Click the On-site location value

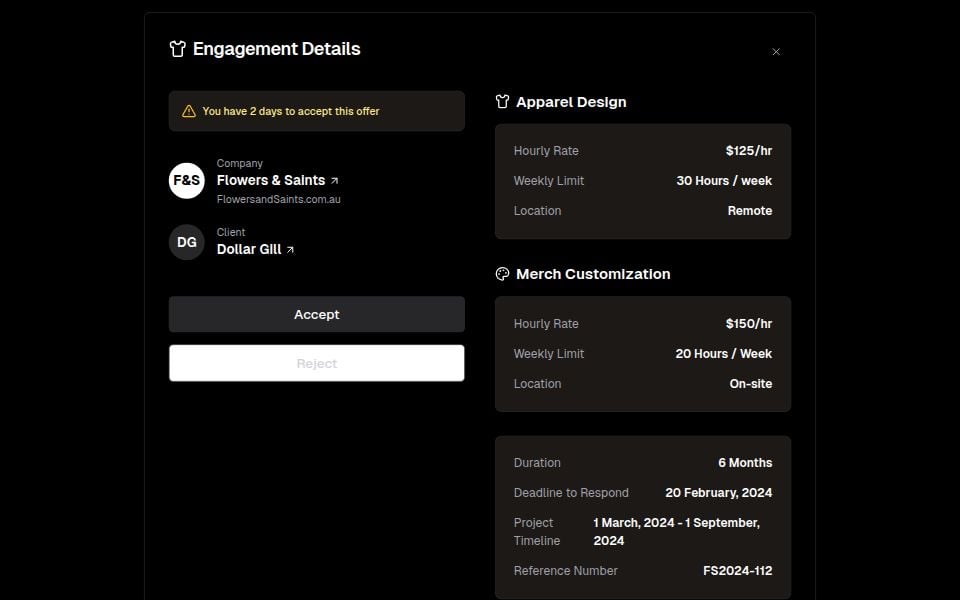(x=750, y=384)
